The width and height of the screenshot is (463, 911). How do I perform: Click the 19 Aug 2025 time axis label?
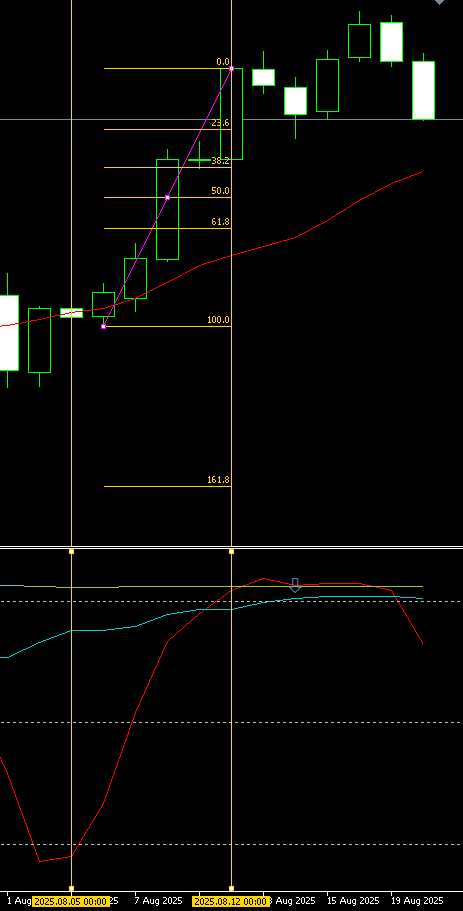click(x=418, y=901)
